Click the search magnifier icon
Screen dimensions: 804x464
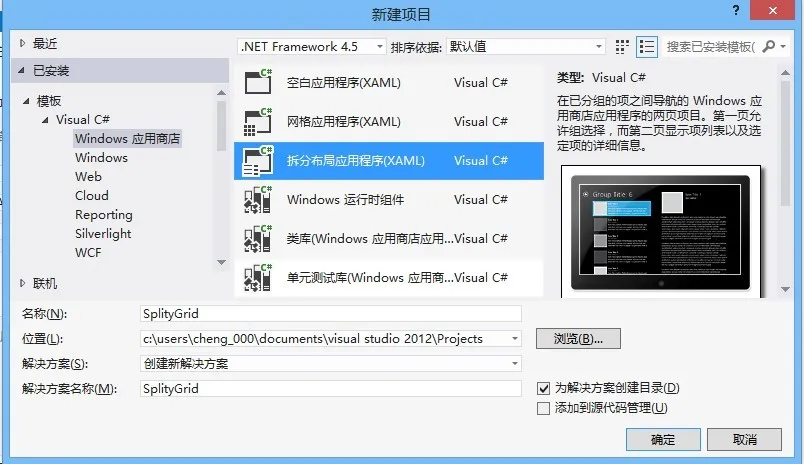click(769, 47)
